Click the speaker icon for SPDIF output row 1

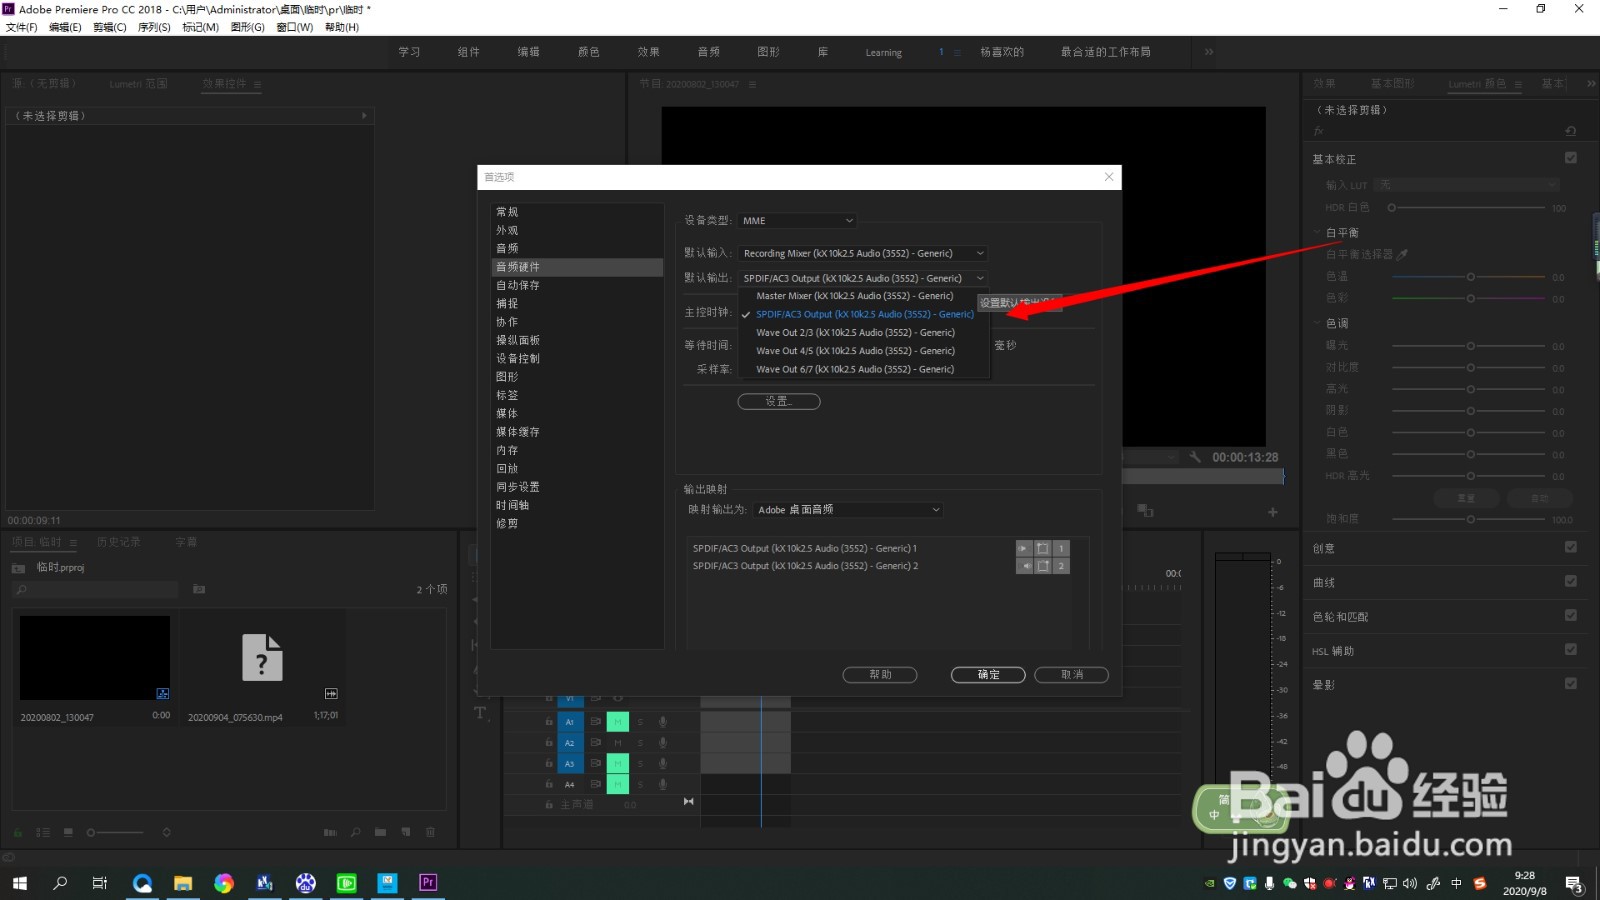point(1024,548)
